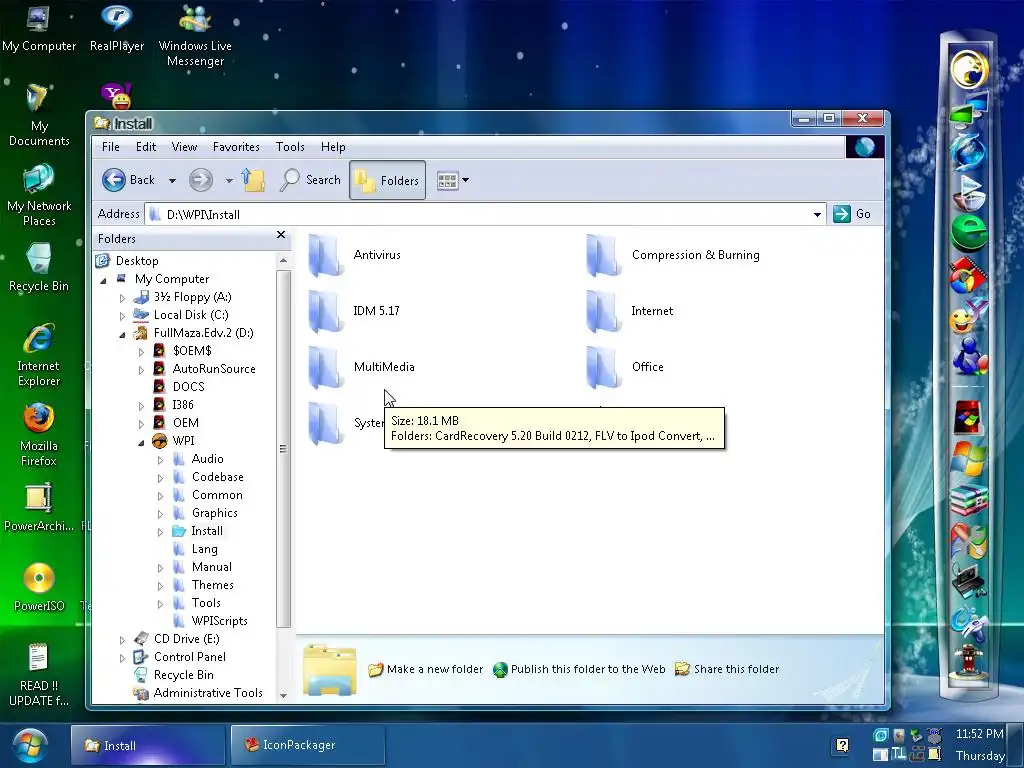The image size is (1024, 768).
Task: Go up one folder level icon
Action: pos(253,180)
